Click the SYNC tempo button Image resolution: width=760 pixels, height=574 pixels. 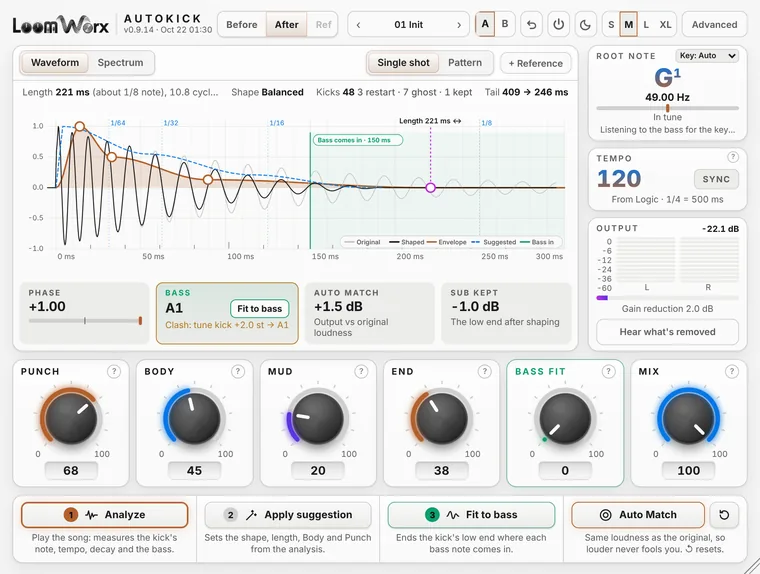[x=716, y=179]
